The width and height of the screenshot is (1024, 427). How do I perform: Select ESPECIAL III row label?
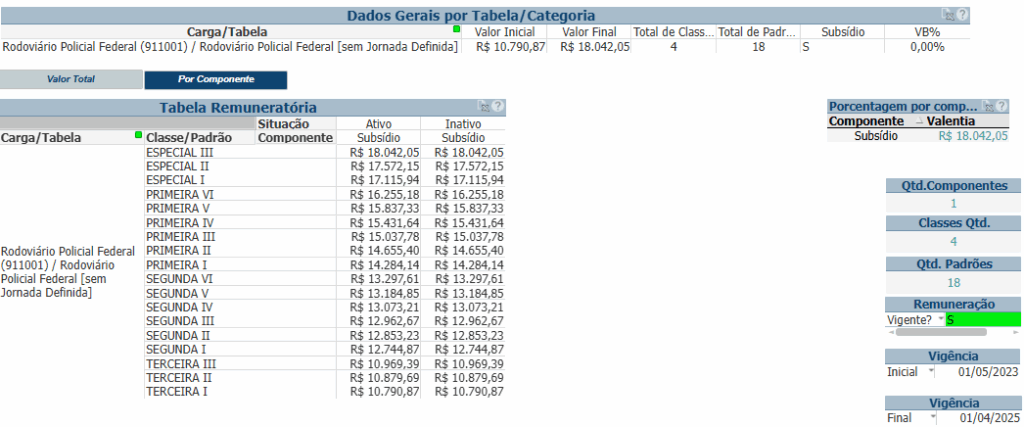[x=180, y=152]
